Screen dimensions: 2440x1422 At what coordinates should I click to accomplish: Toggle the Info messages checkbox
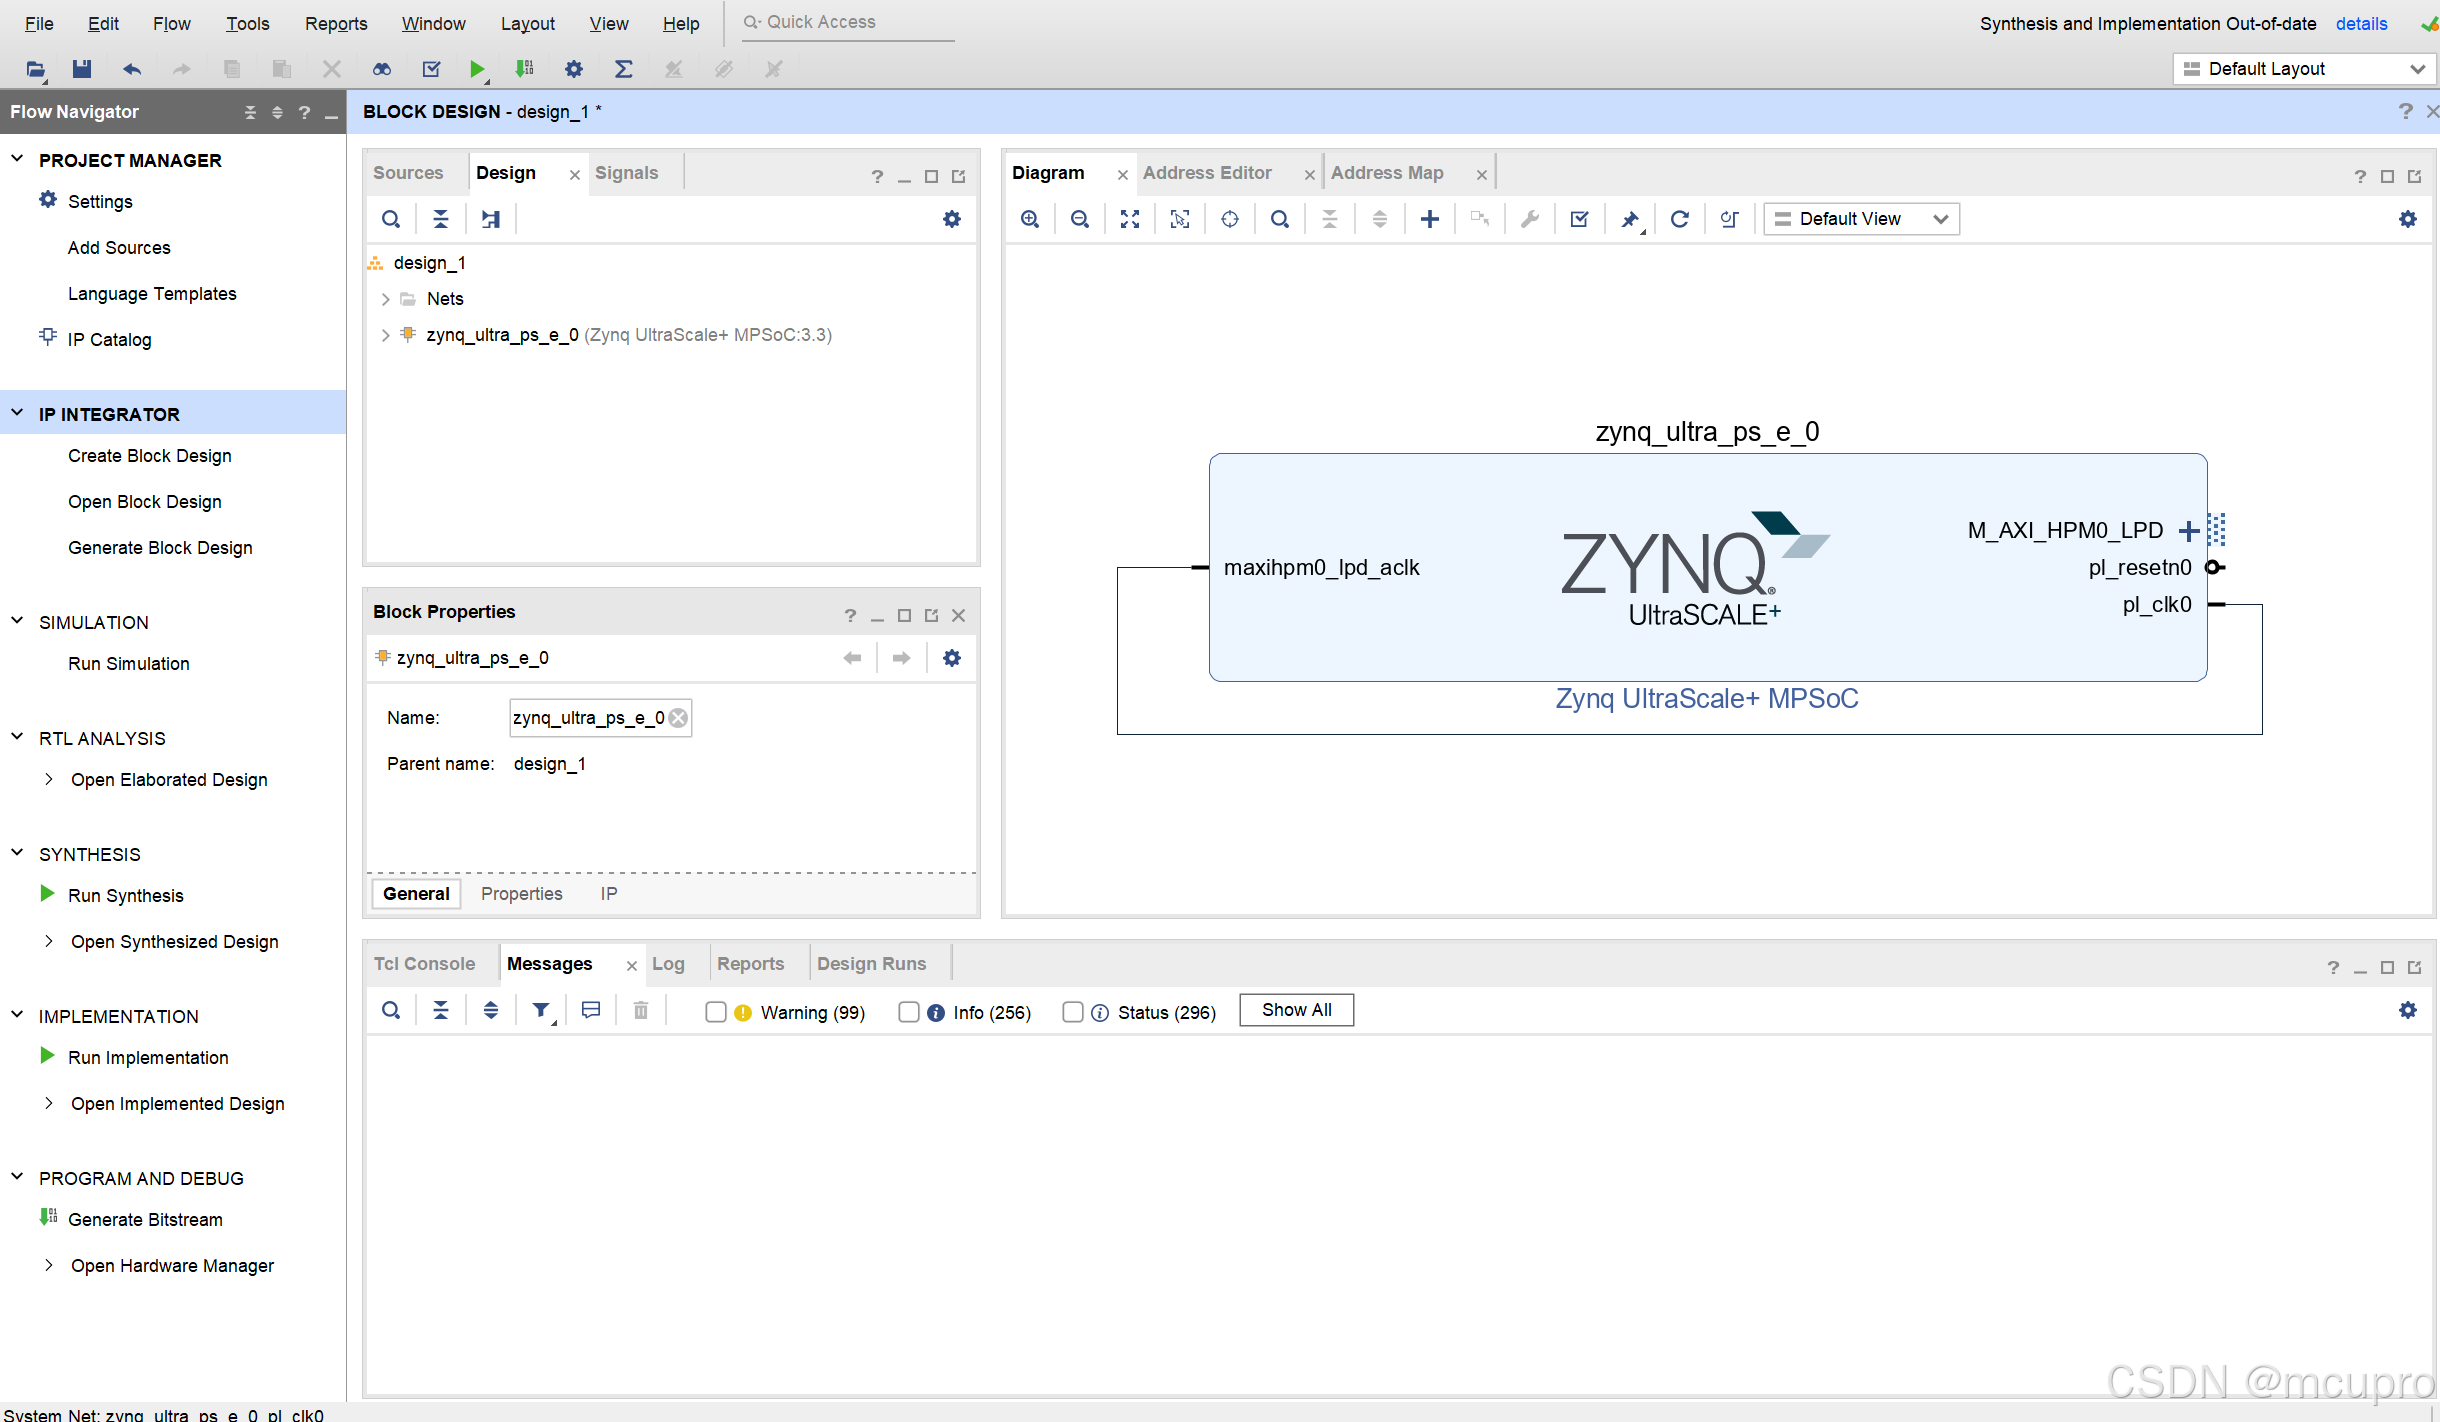click(909, 1012)
